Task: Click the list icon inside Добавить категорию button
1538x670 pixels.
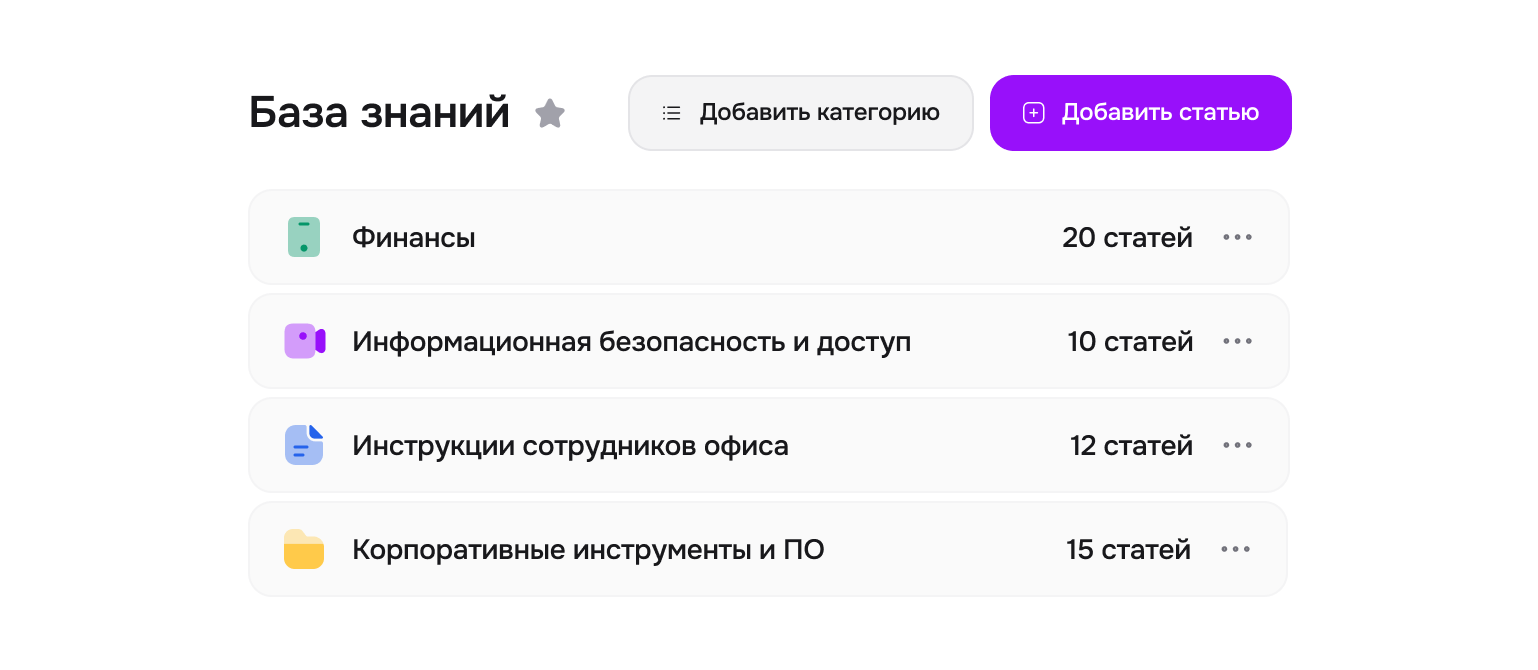Action: coord(671,112)
